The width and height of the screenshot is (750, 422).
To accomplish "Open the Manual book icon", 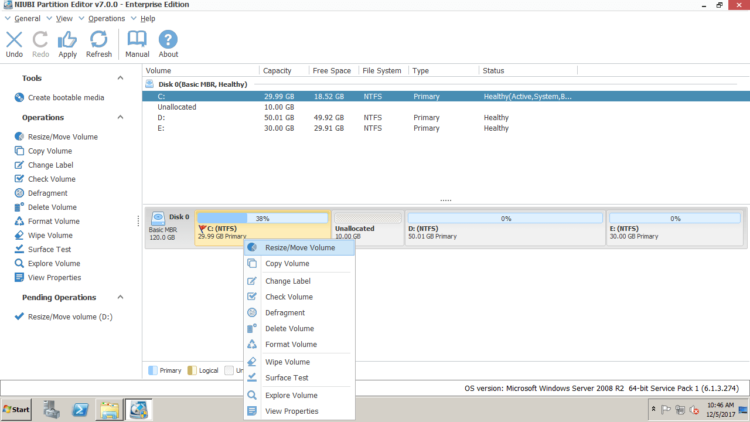I will coord(137,43).
